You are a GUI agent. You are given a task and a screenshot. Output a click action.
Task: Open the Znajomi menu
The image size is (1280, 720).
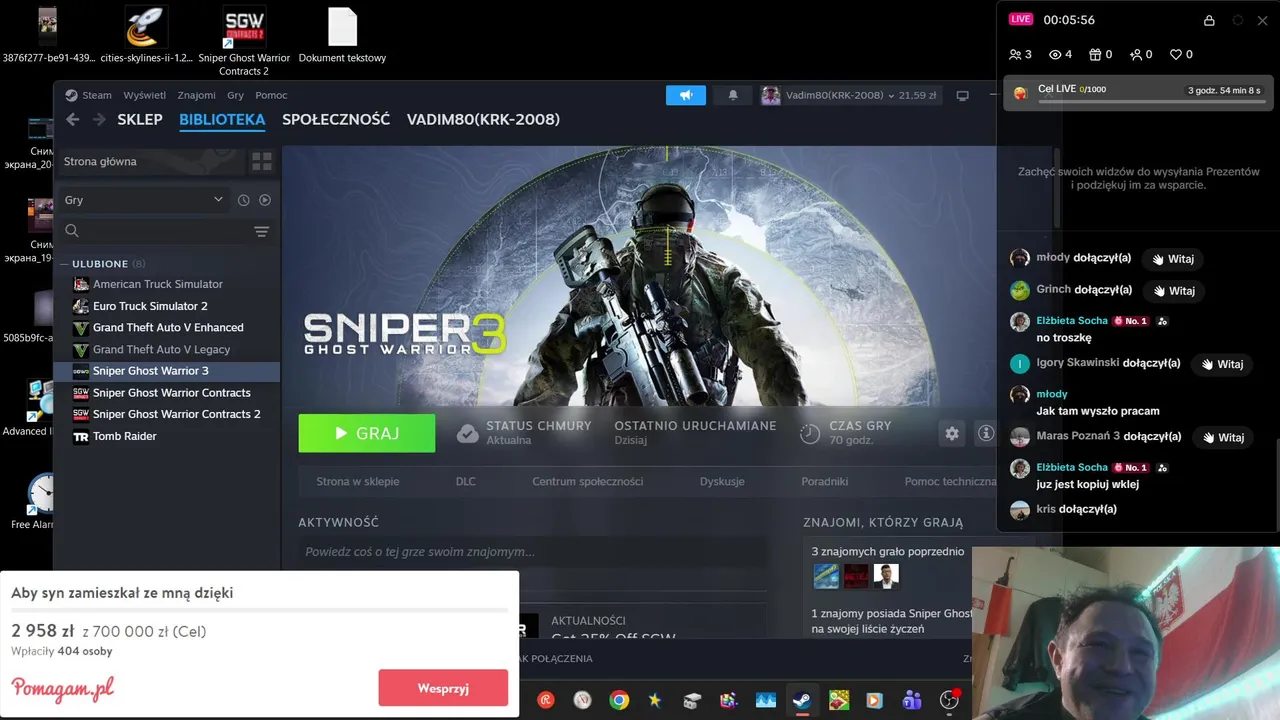[196, 95]
